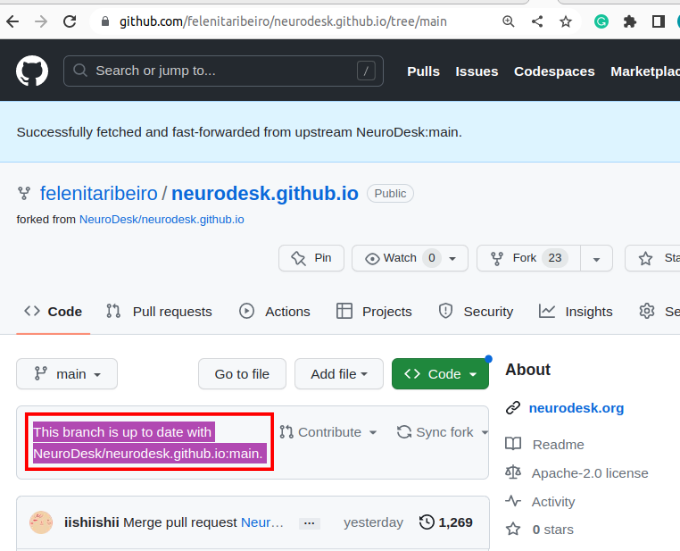Image resolution: width=680 pixels, height=551 pixels.
Task: Open the neurodesk.org website link
Action: click(x=576, y=408)
